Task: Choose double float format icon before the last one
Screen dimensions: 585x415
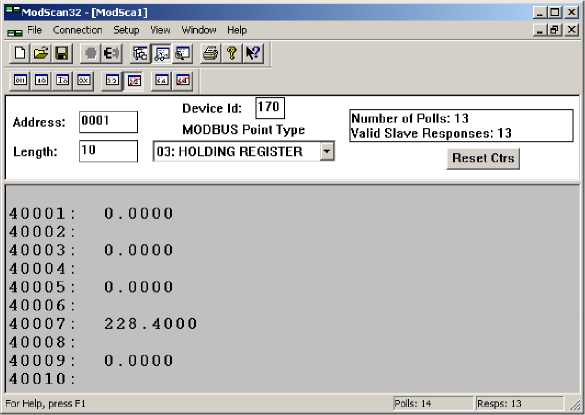Action: tap(162, 80)
